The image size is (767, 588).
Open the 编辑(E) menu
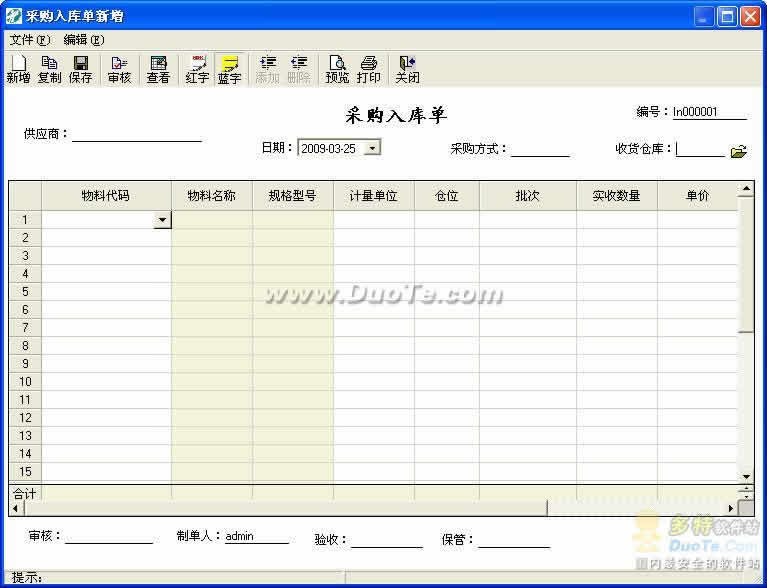coord(84,40)
